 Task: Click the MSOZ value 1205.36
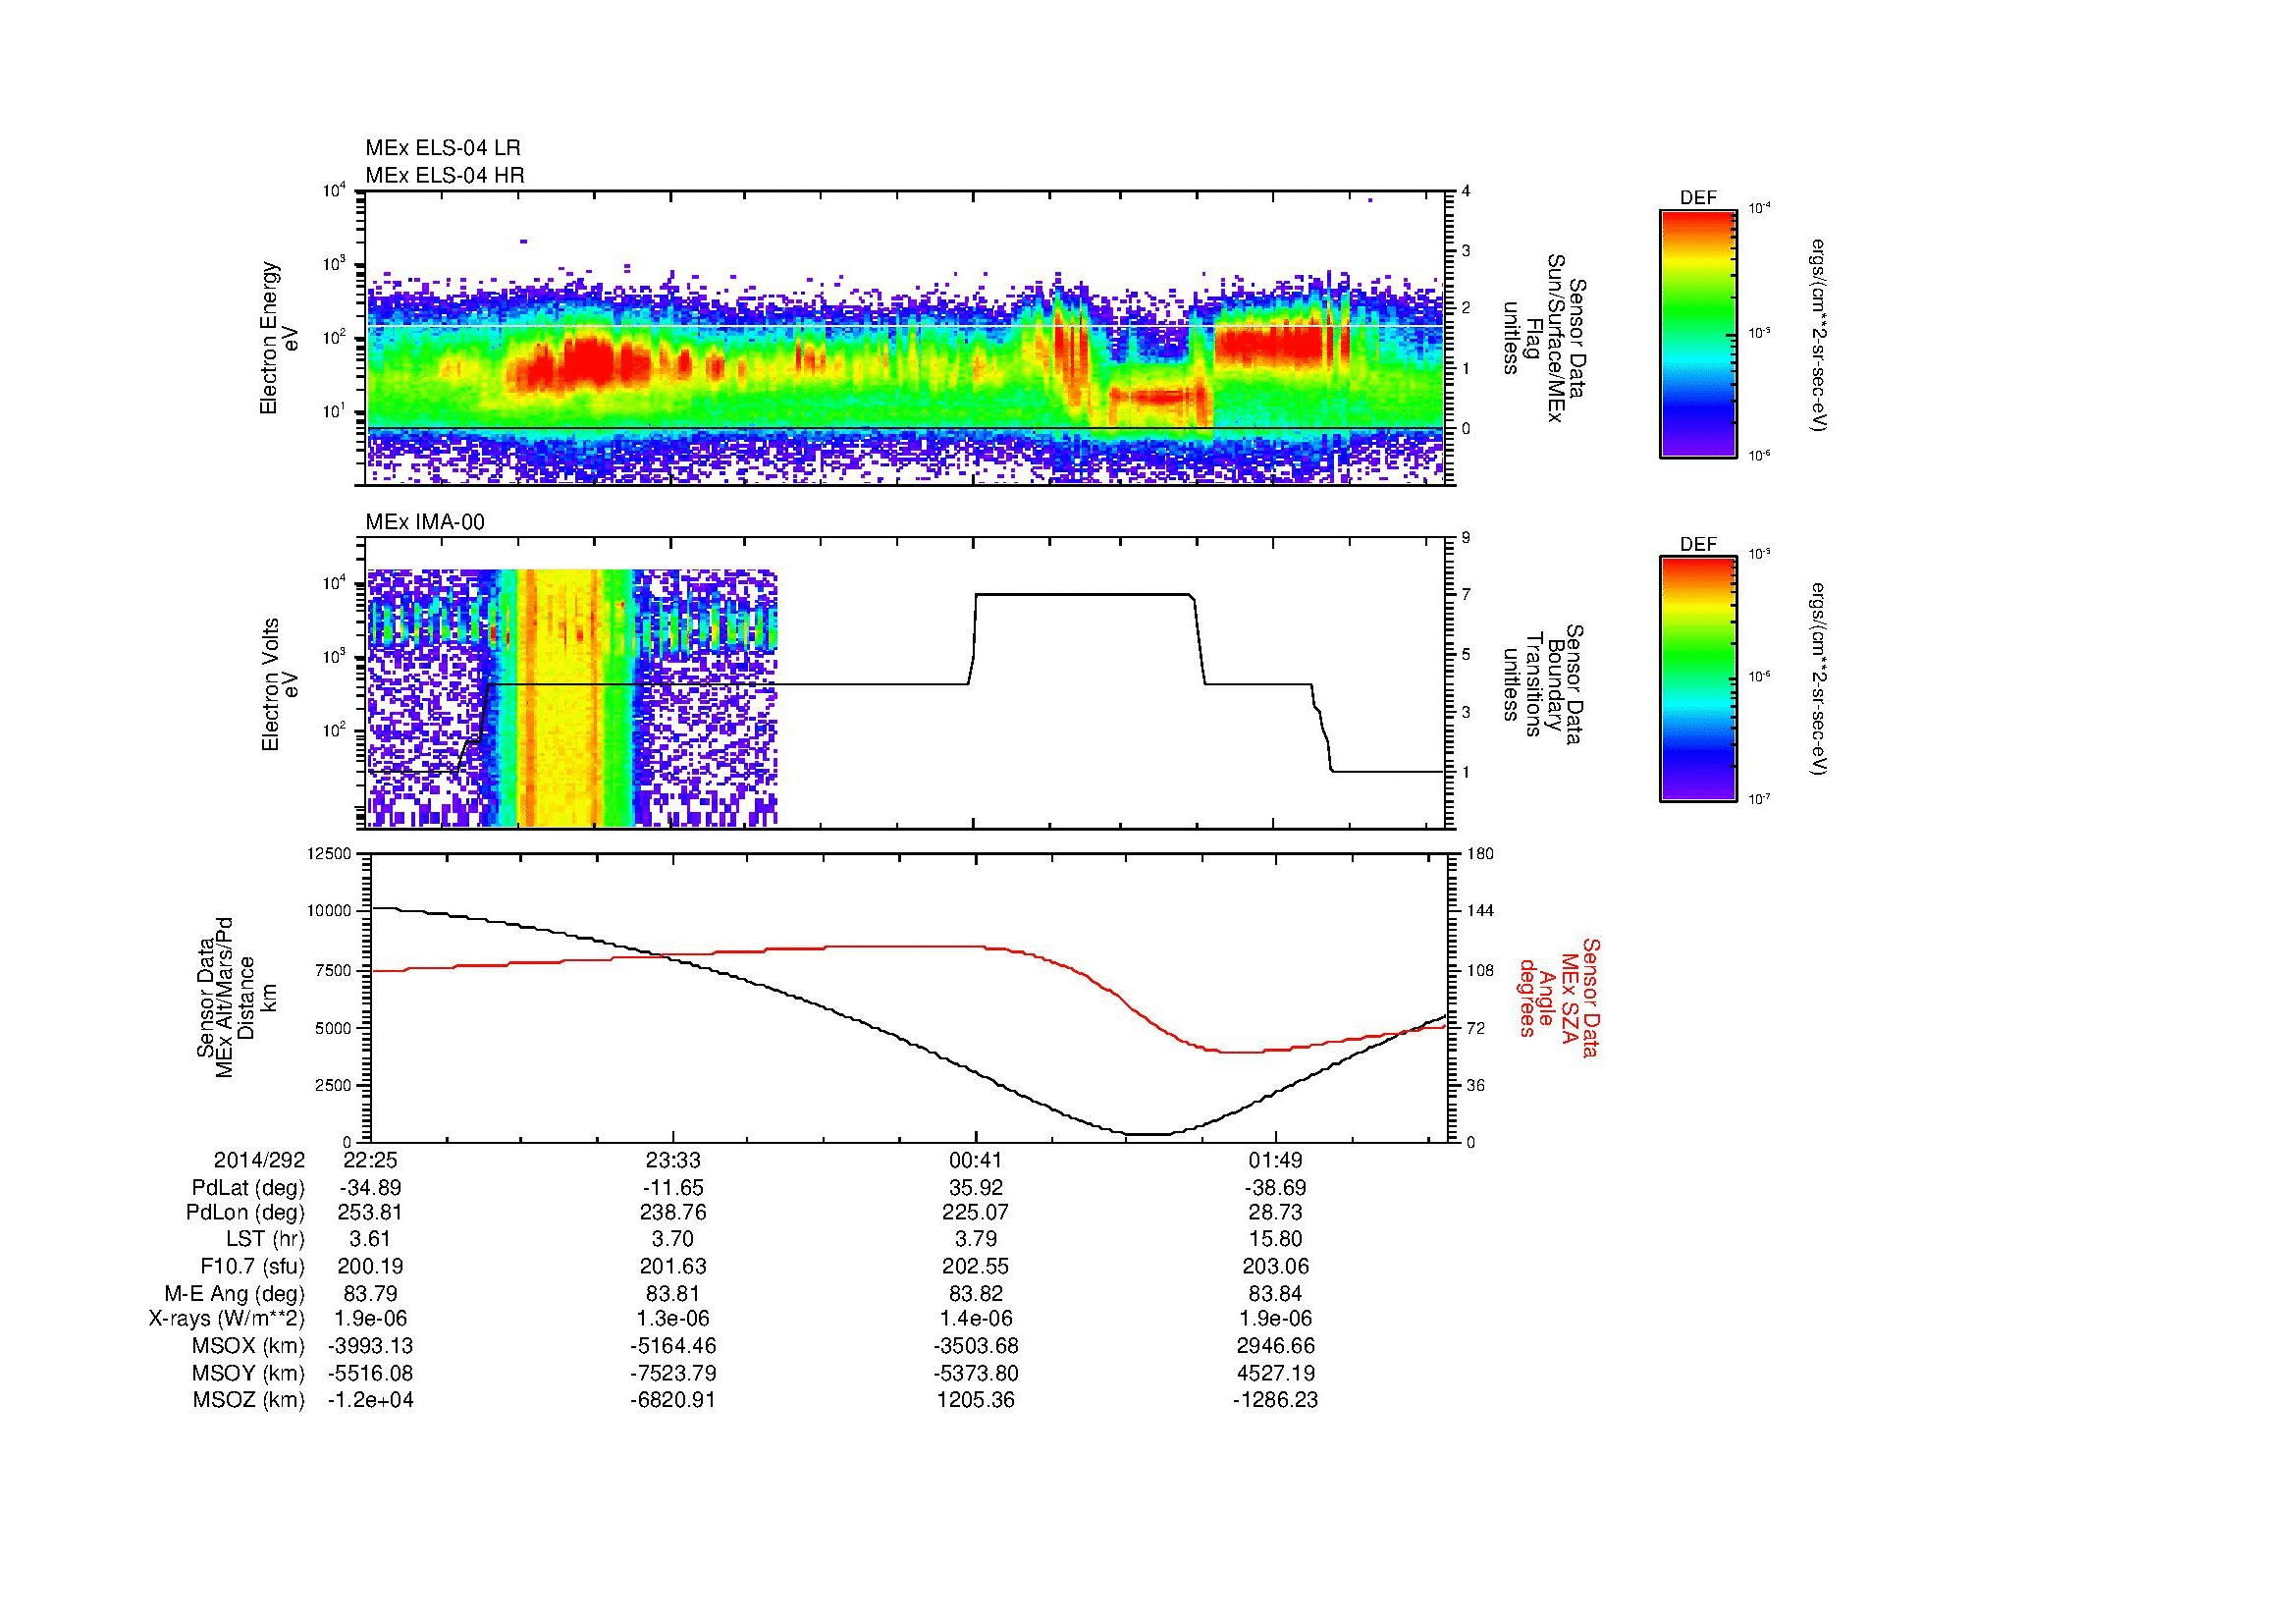tap(975, 1400)
